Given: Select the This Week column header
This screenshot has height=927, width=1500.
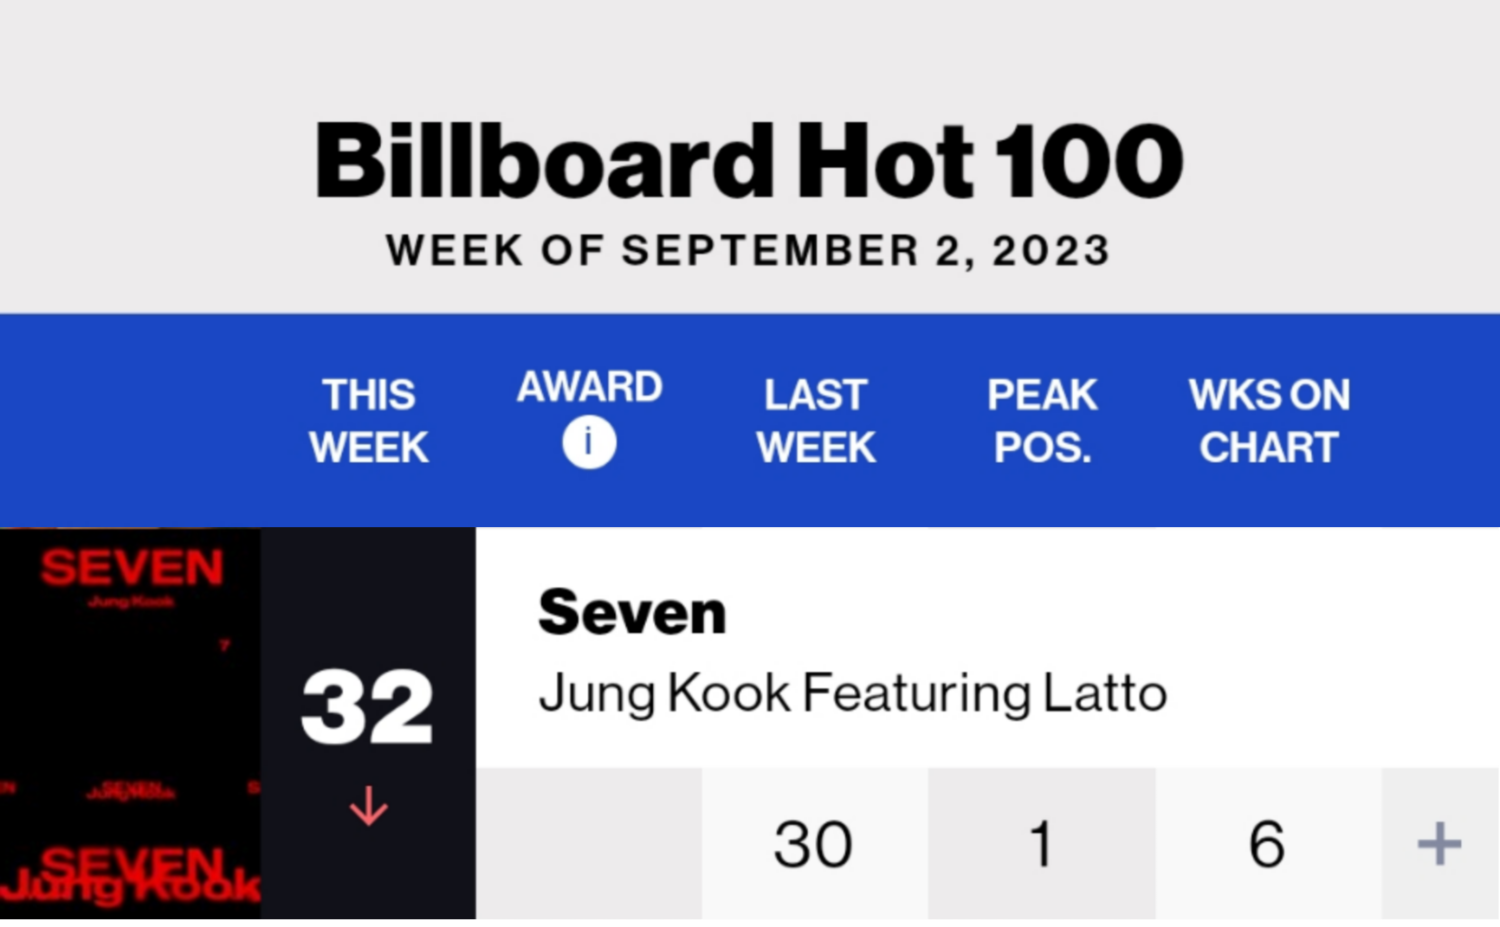Looking at the screenshot, I should tap(369, 421).
